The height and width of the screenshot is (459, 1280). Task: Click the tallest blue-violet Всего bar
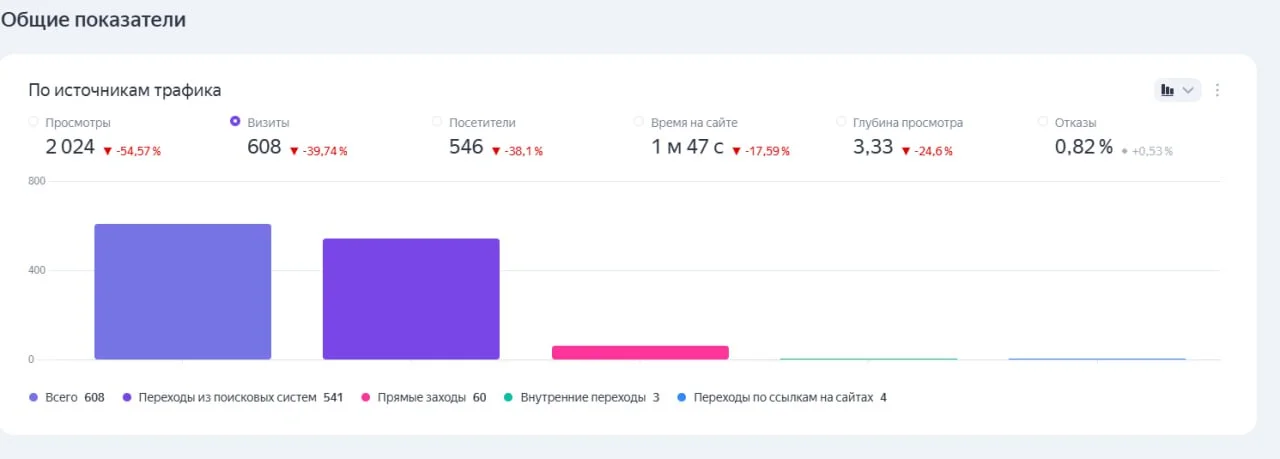pos(183,291)
